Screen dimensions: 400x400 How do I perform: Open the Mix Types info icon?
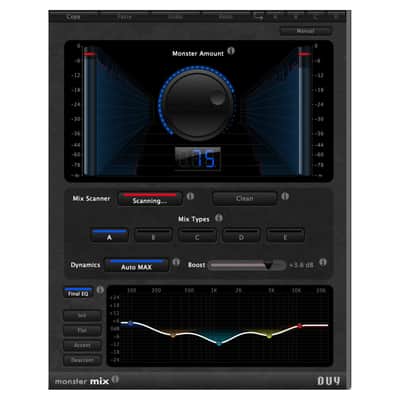(219, 218)
